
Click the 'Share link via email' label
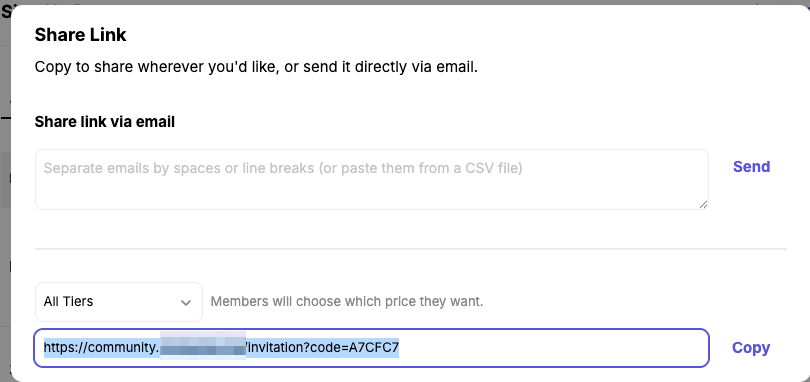coord(104,121)
